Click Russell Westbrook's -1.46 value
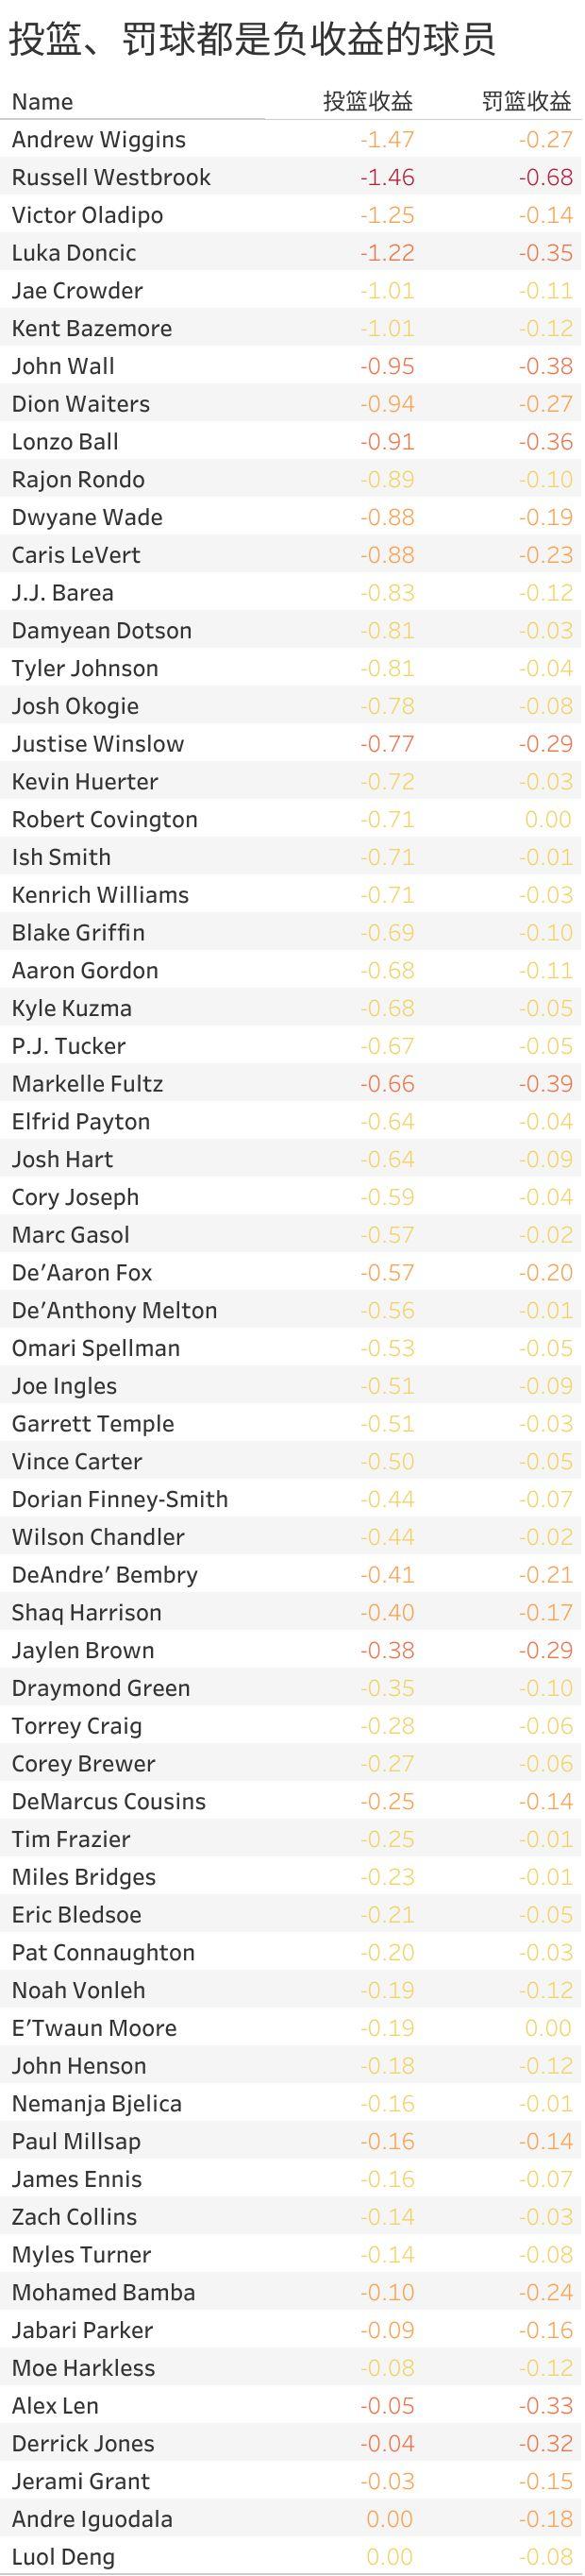Viewport: 585px width, 2576px height. (387, 178)
